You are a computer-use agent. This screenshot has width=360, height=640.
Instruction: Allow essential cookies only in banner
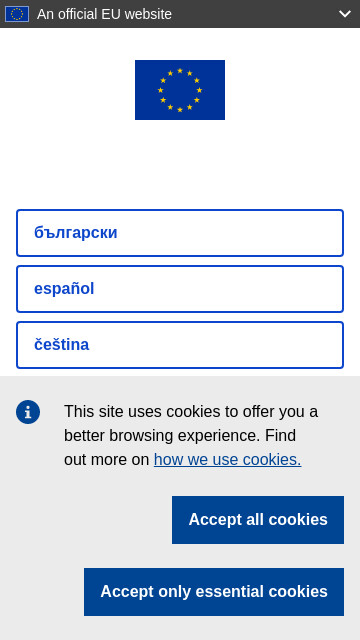point(214,592)
